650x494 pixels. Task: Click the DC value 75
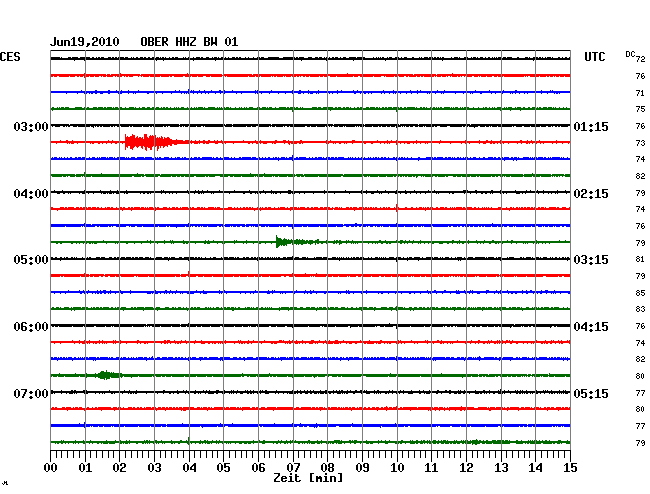[x=640, y=109]
